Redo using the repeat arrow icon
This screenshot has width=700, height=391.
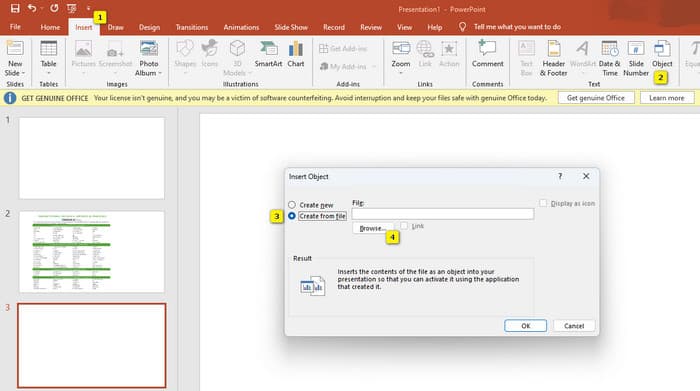coord(54,8)
